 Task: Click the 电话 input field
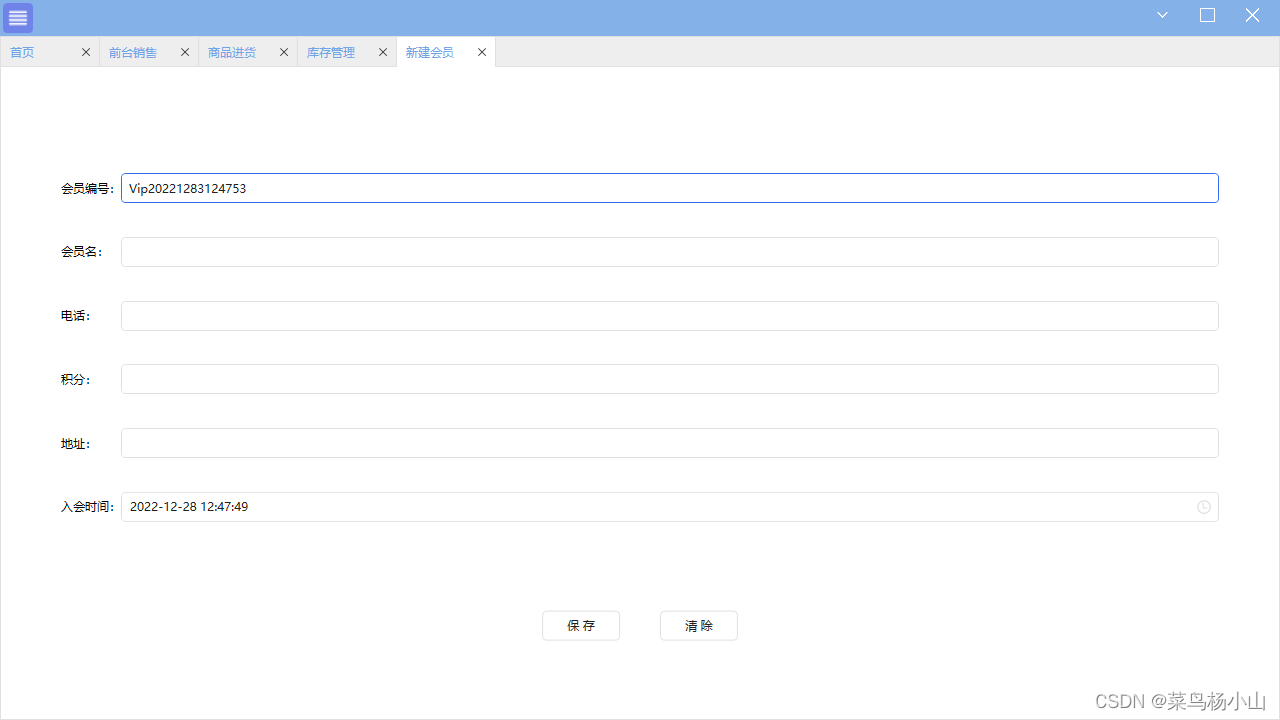[x=670, y=316]
